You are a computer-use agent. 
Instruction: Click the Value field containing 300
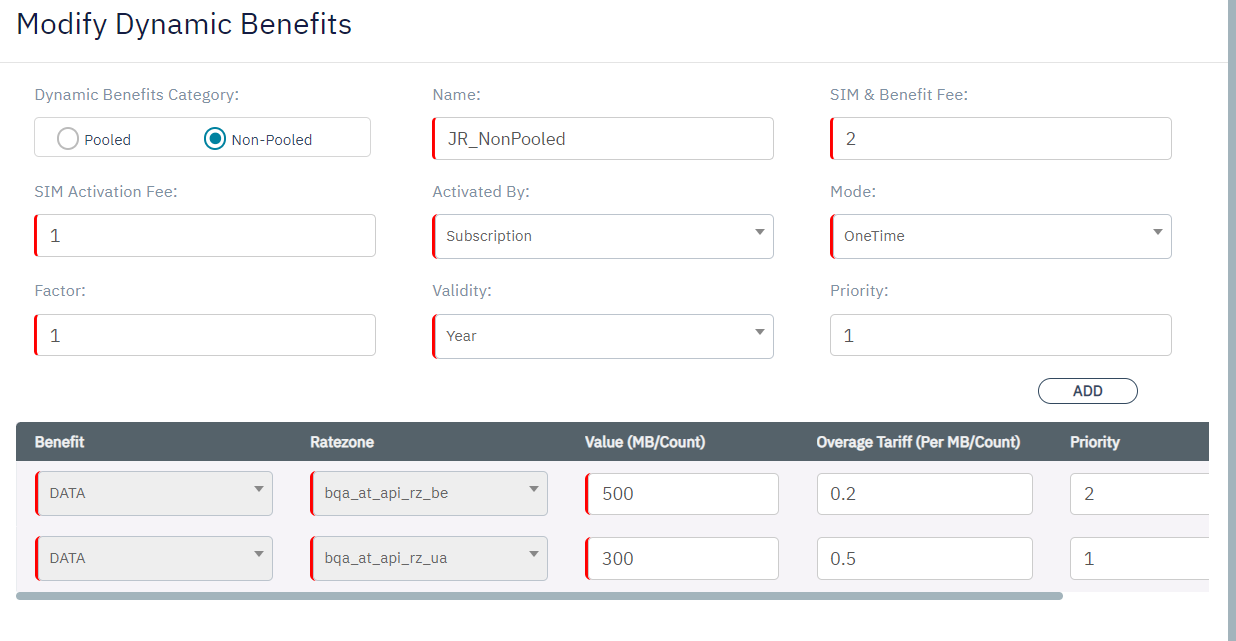pos(682,559)
